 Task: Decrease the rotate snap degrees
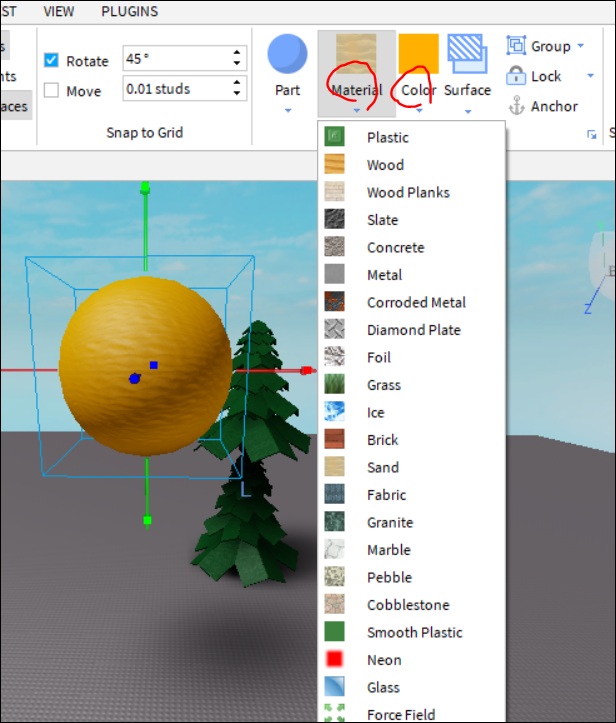click(237, 63)
